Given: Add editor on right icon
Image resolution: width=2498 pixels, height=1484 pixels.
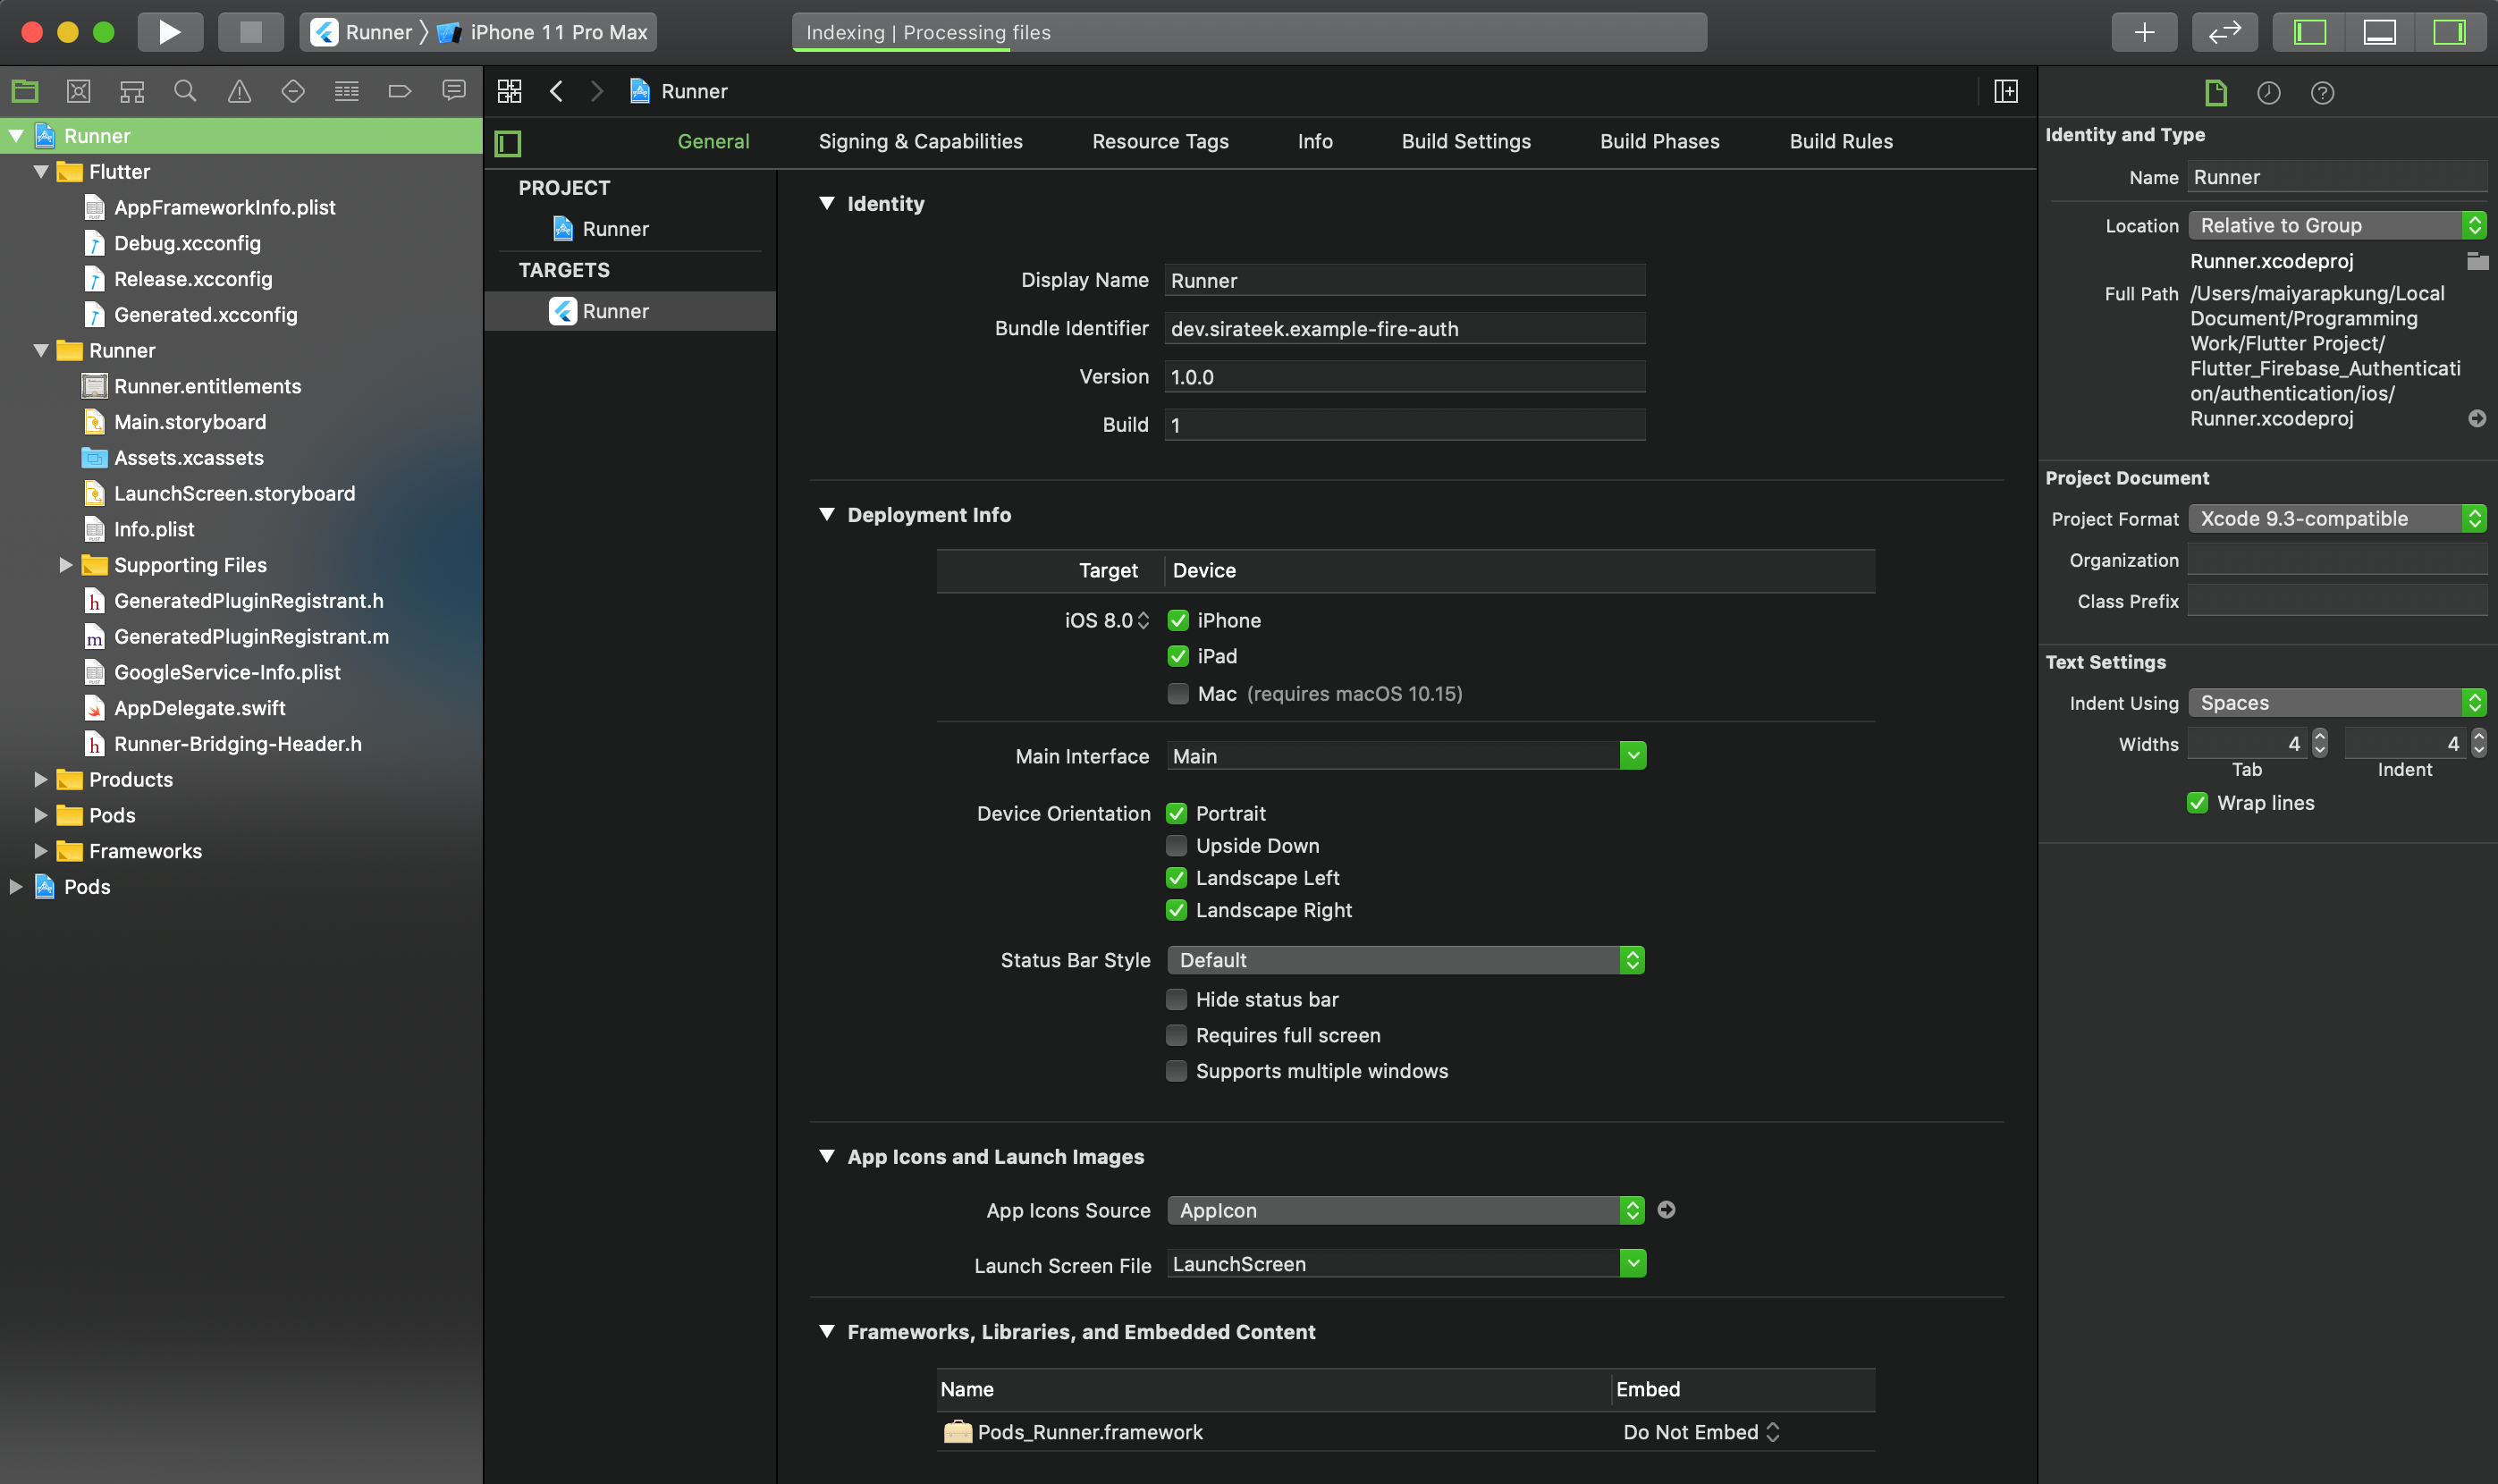Looking at the screenshot, I should point(2005,91).
